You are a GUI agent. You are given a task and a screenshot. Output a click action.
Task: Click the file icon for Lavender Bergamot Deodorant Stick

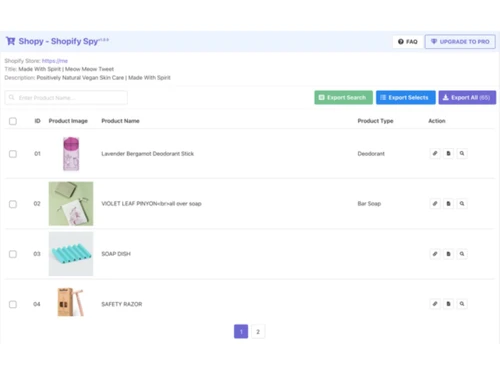[448, 153]
